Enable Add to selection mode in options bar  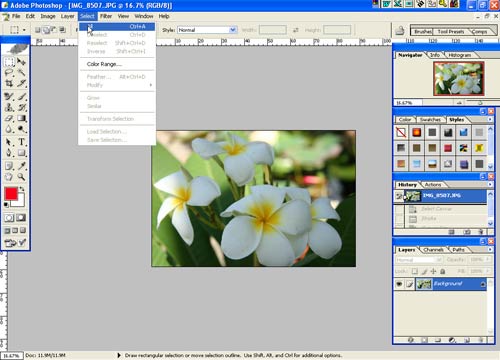click(46, 30)
